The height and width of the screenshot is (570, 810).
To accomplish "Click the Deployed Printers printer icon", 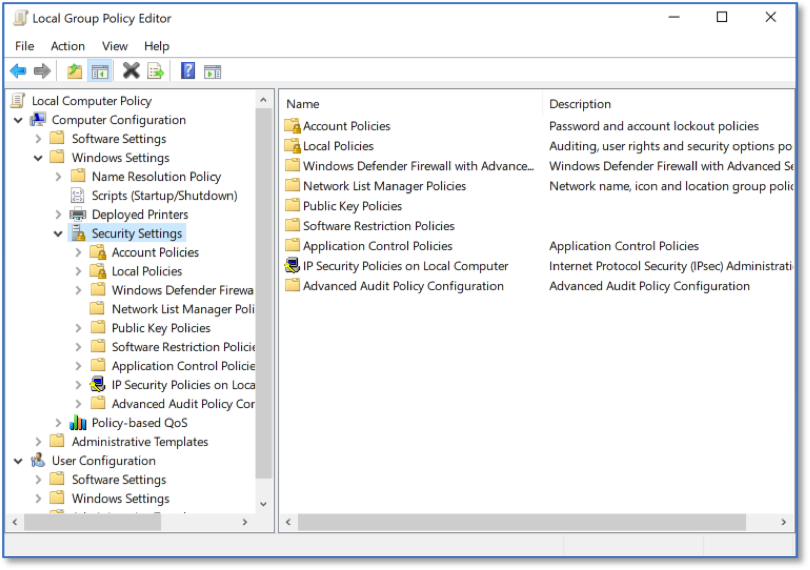I will [x=77, y=214].
